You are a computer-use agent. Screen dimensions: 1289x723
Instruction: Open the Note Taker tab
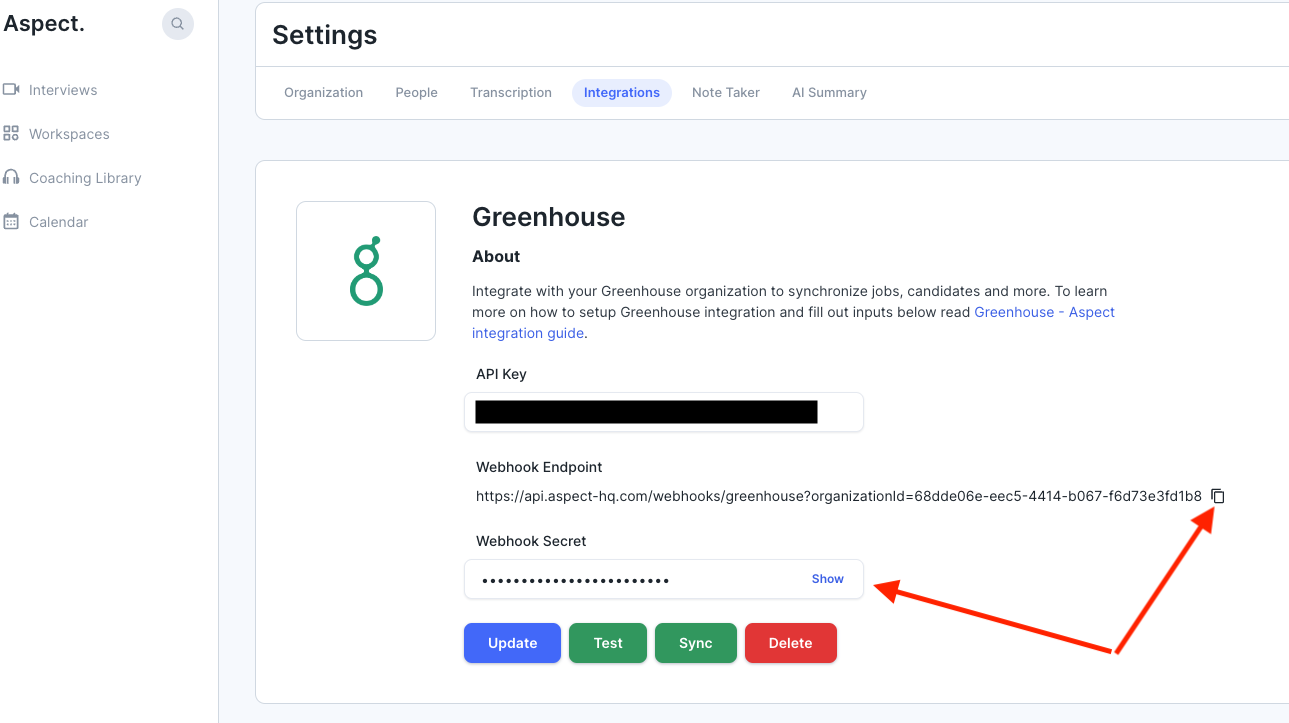(726, 93)
